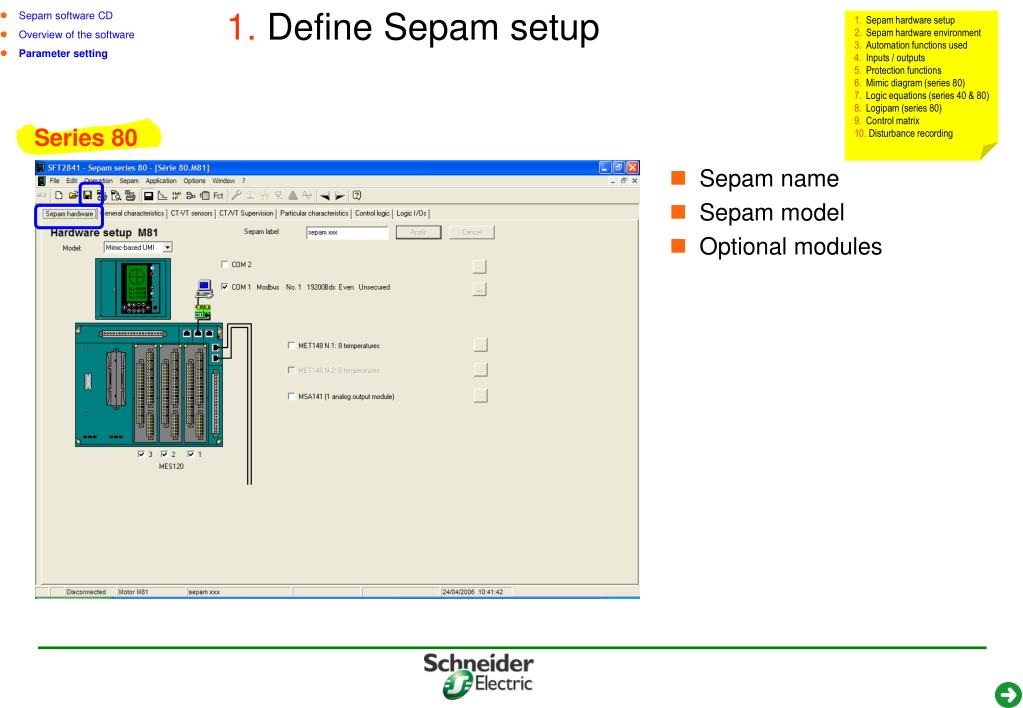Click the right-pointing black arrow toolbar icon
The width and height of the screenshot is (1023, 708).
(x=339, y=196)
